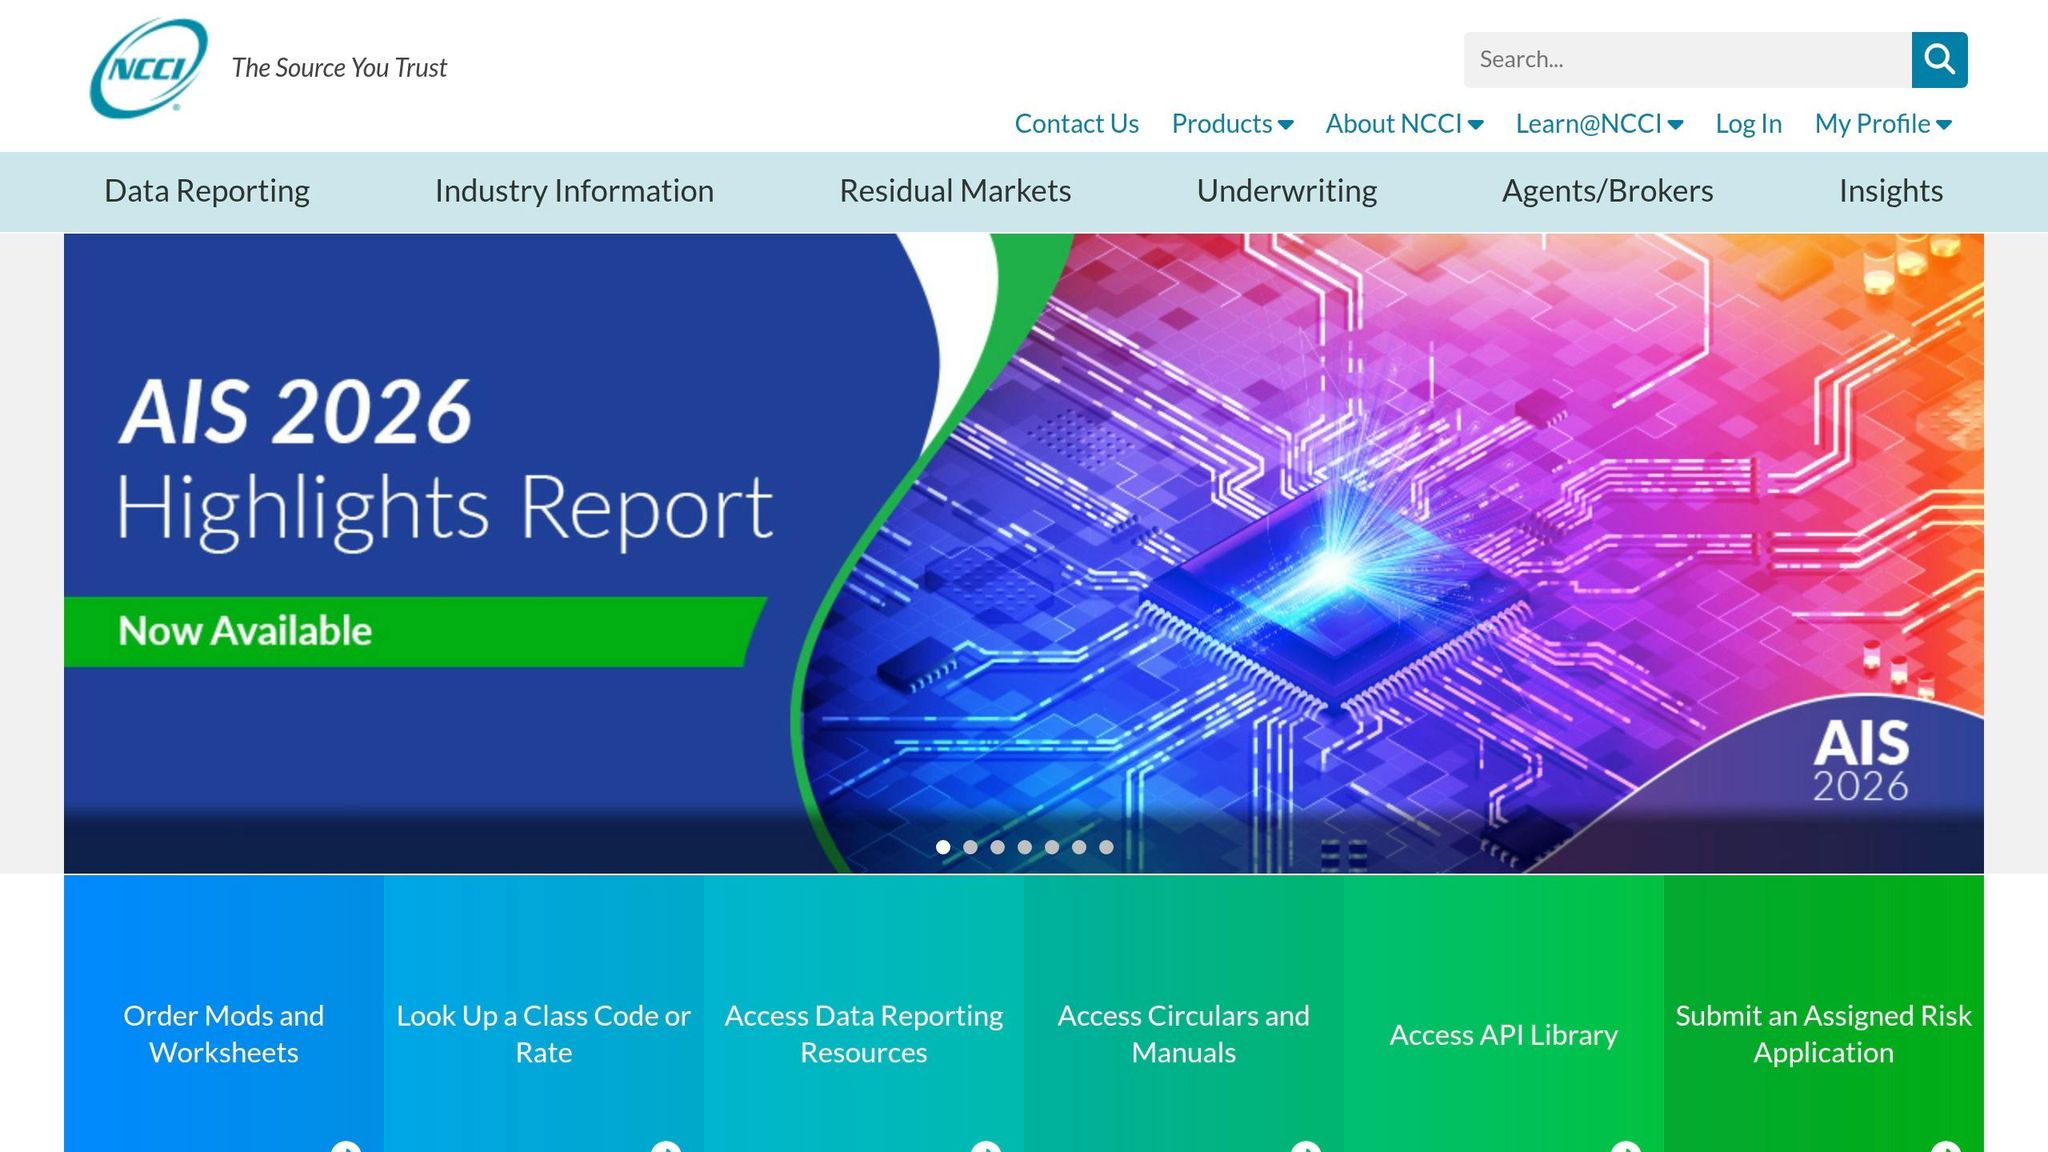Open the Data Reporting menu
This screenshot has width=2048, height=1152.
coord(207,191)
